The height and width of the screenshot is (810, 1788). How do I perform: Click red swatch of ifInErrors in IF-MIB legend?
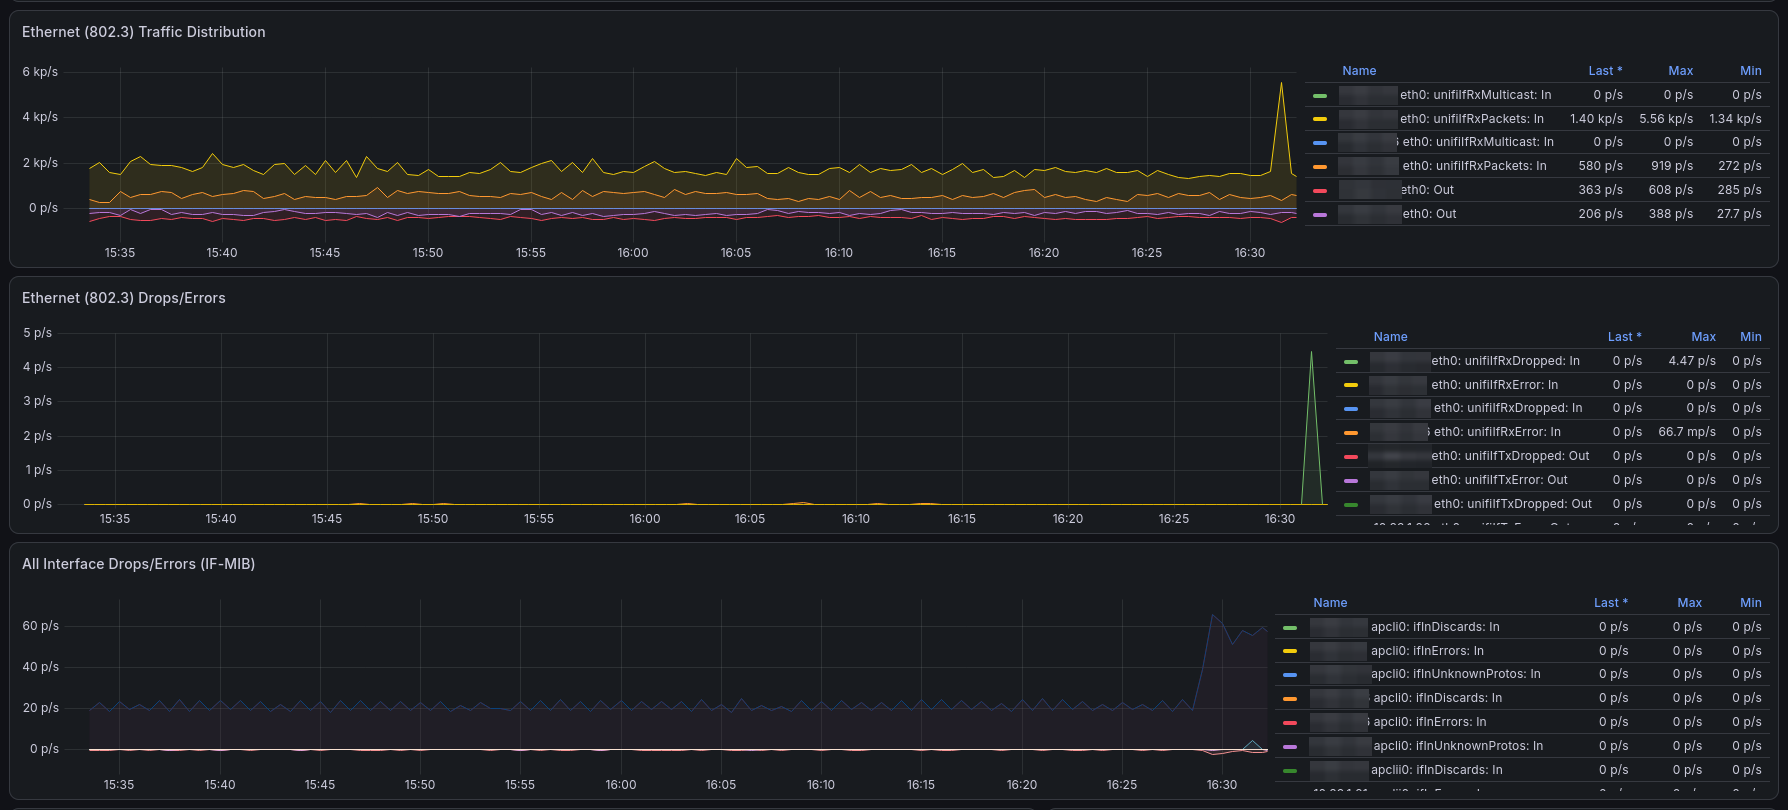1290,723
